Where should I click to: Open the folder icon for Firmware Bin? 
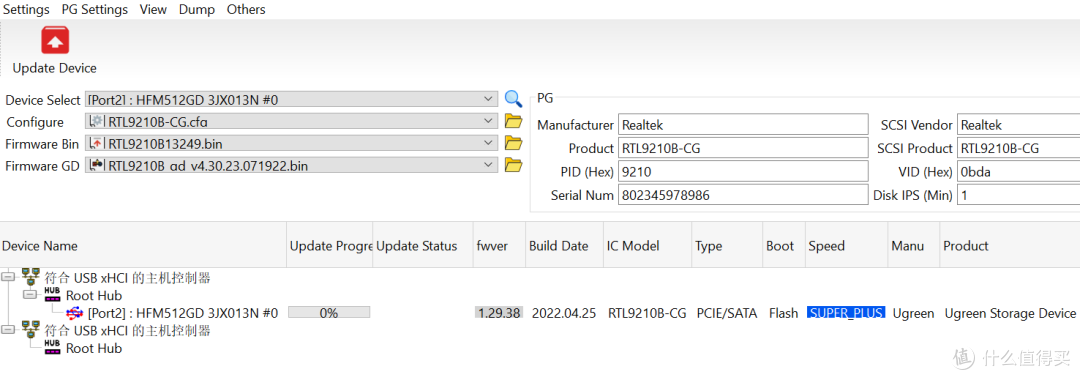click(513, 143)
